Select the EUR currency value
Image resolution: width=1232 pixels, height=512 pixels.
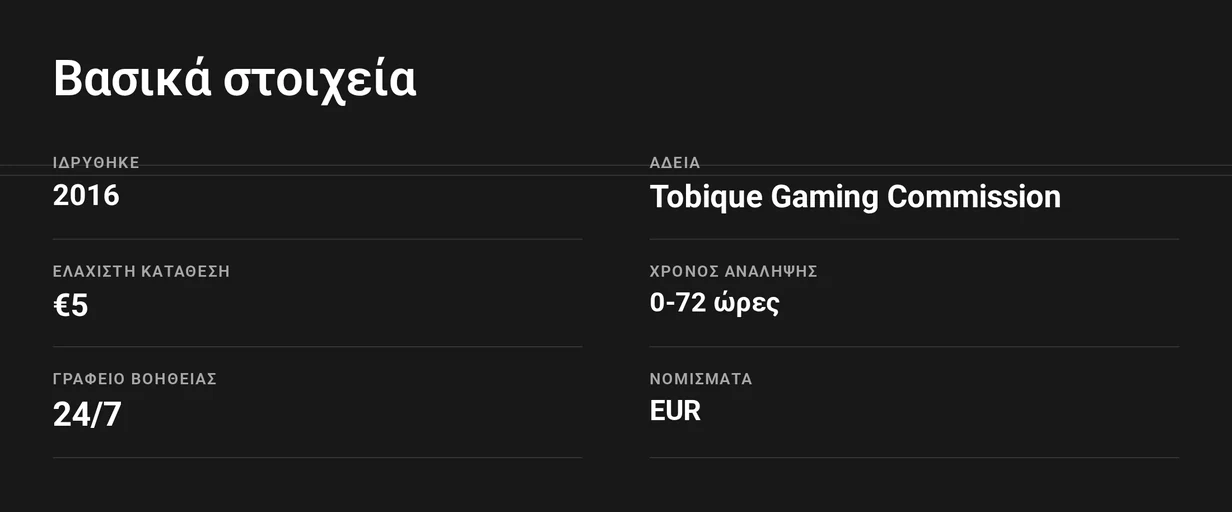675,410
